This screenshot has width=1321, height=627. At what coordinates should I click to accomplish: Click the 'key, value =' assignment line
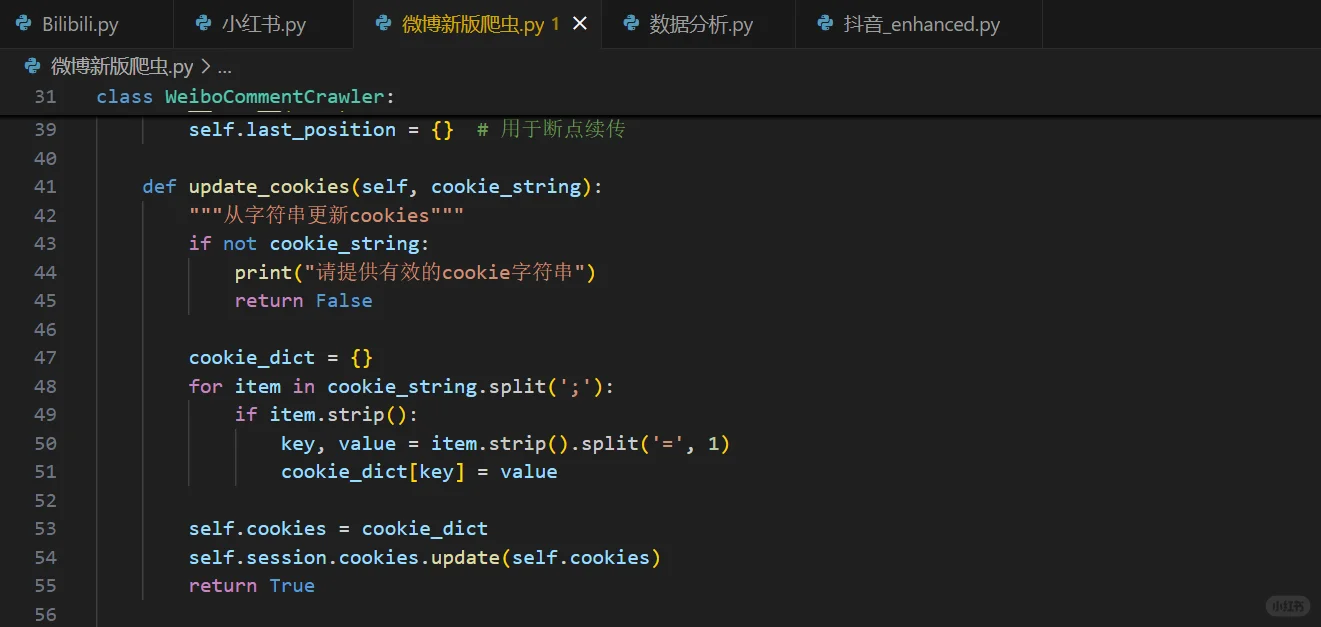coord(506,443)
